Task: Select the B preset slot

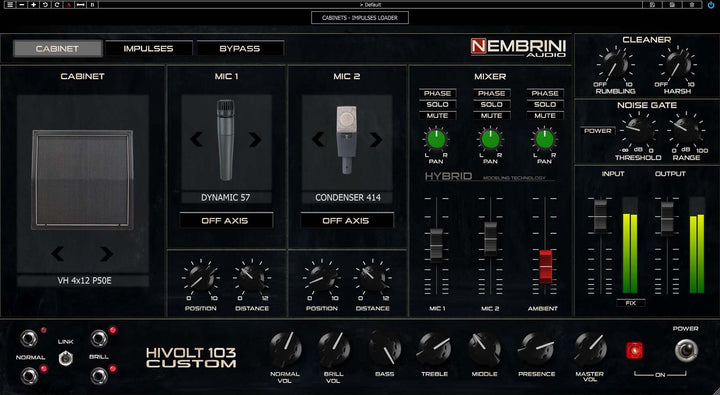Action: [x=92, y=5]
